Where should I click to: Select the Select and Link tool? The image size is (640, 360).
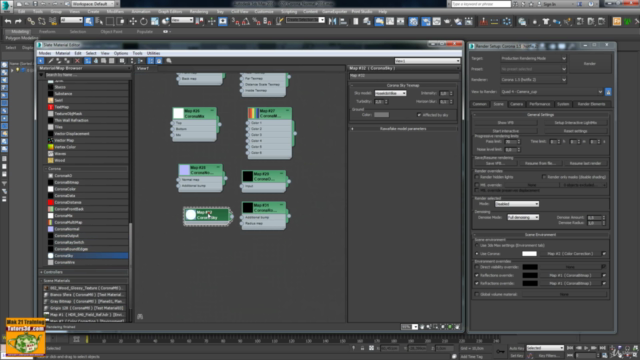click(31, 21)
